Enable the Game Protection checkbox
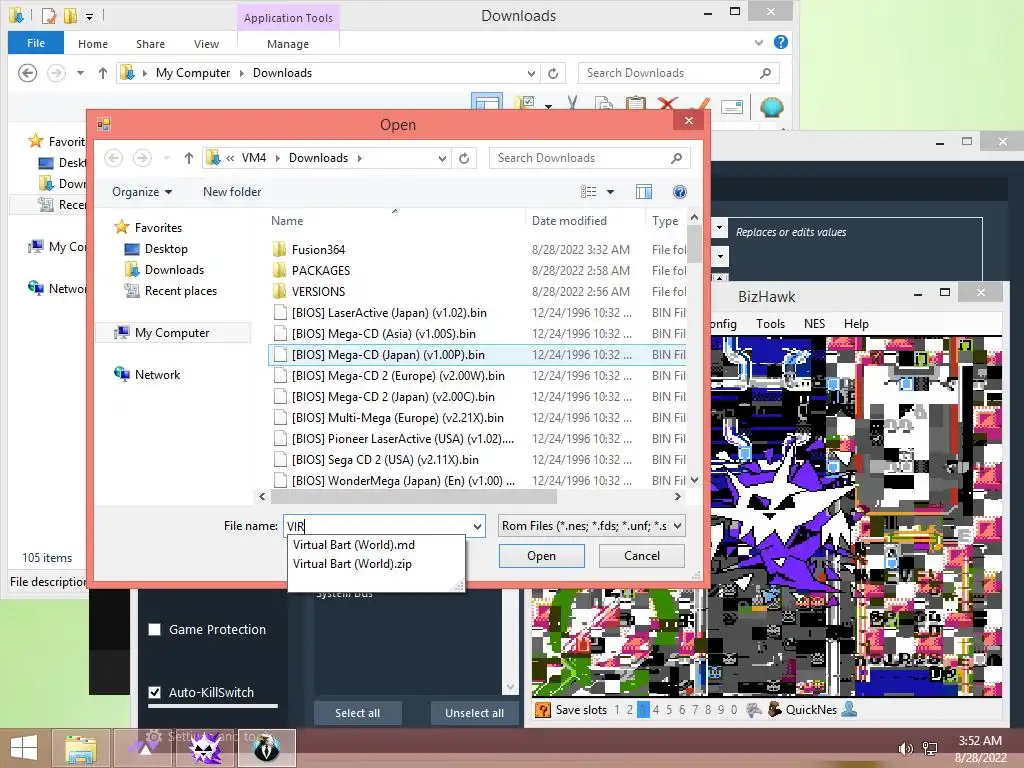 pos(155,630)
